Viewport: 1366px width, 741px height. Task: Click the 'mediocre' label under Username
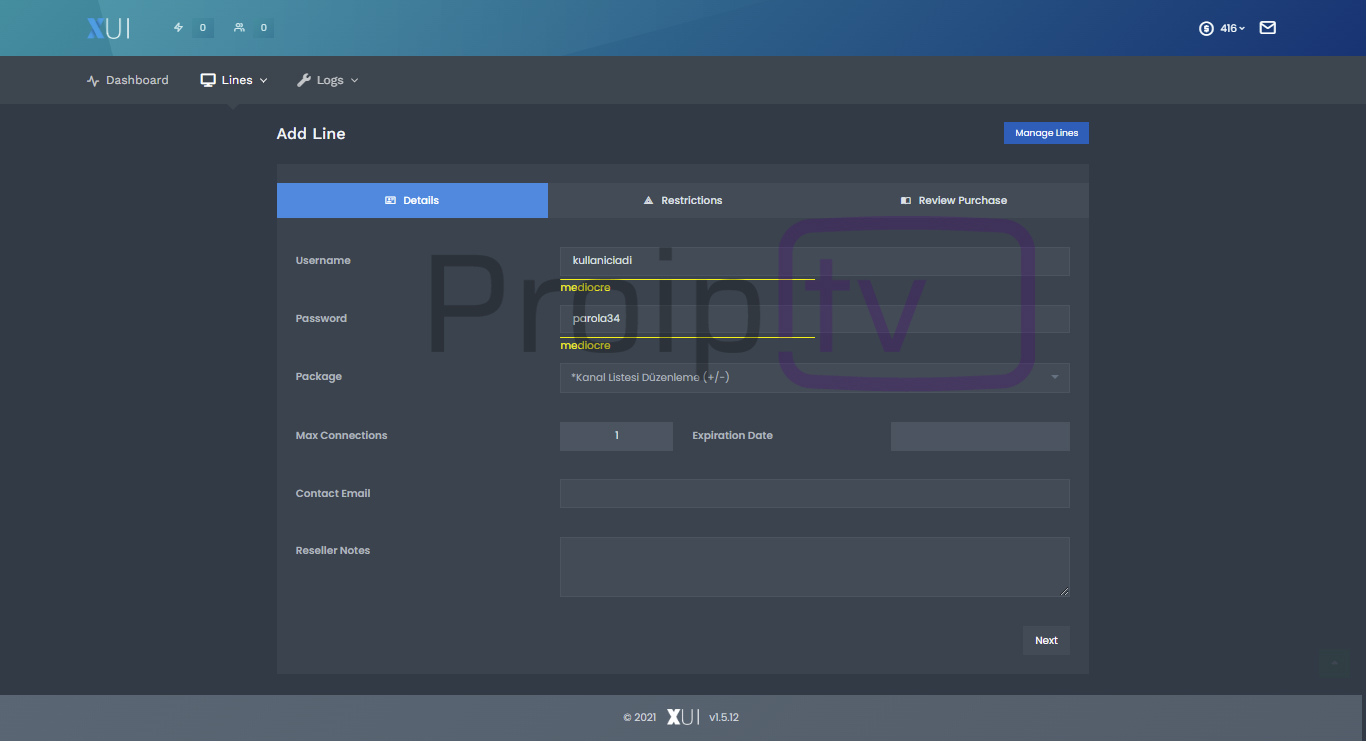tap(585, 288)
